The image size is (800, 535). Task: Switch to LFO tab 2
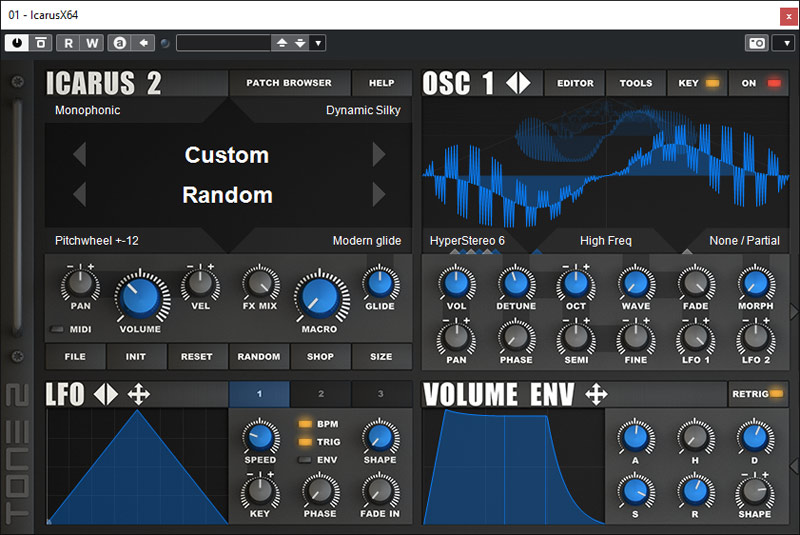321,394
